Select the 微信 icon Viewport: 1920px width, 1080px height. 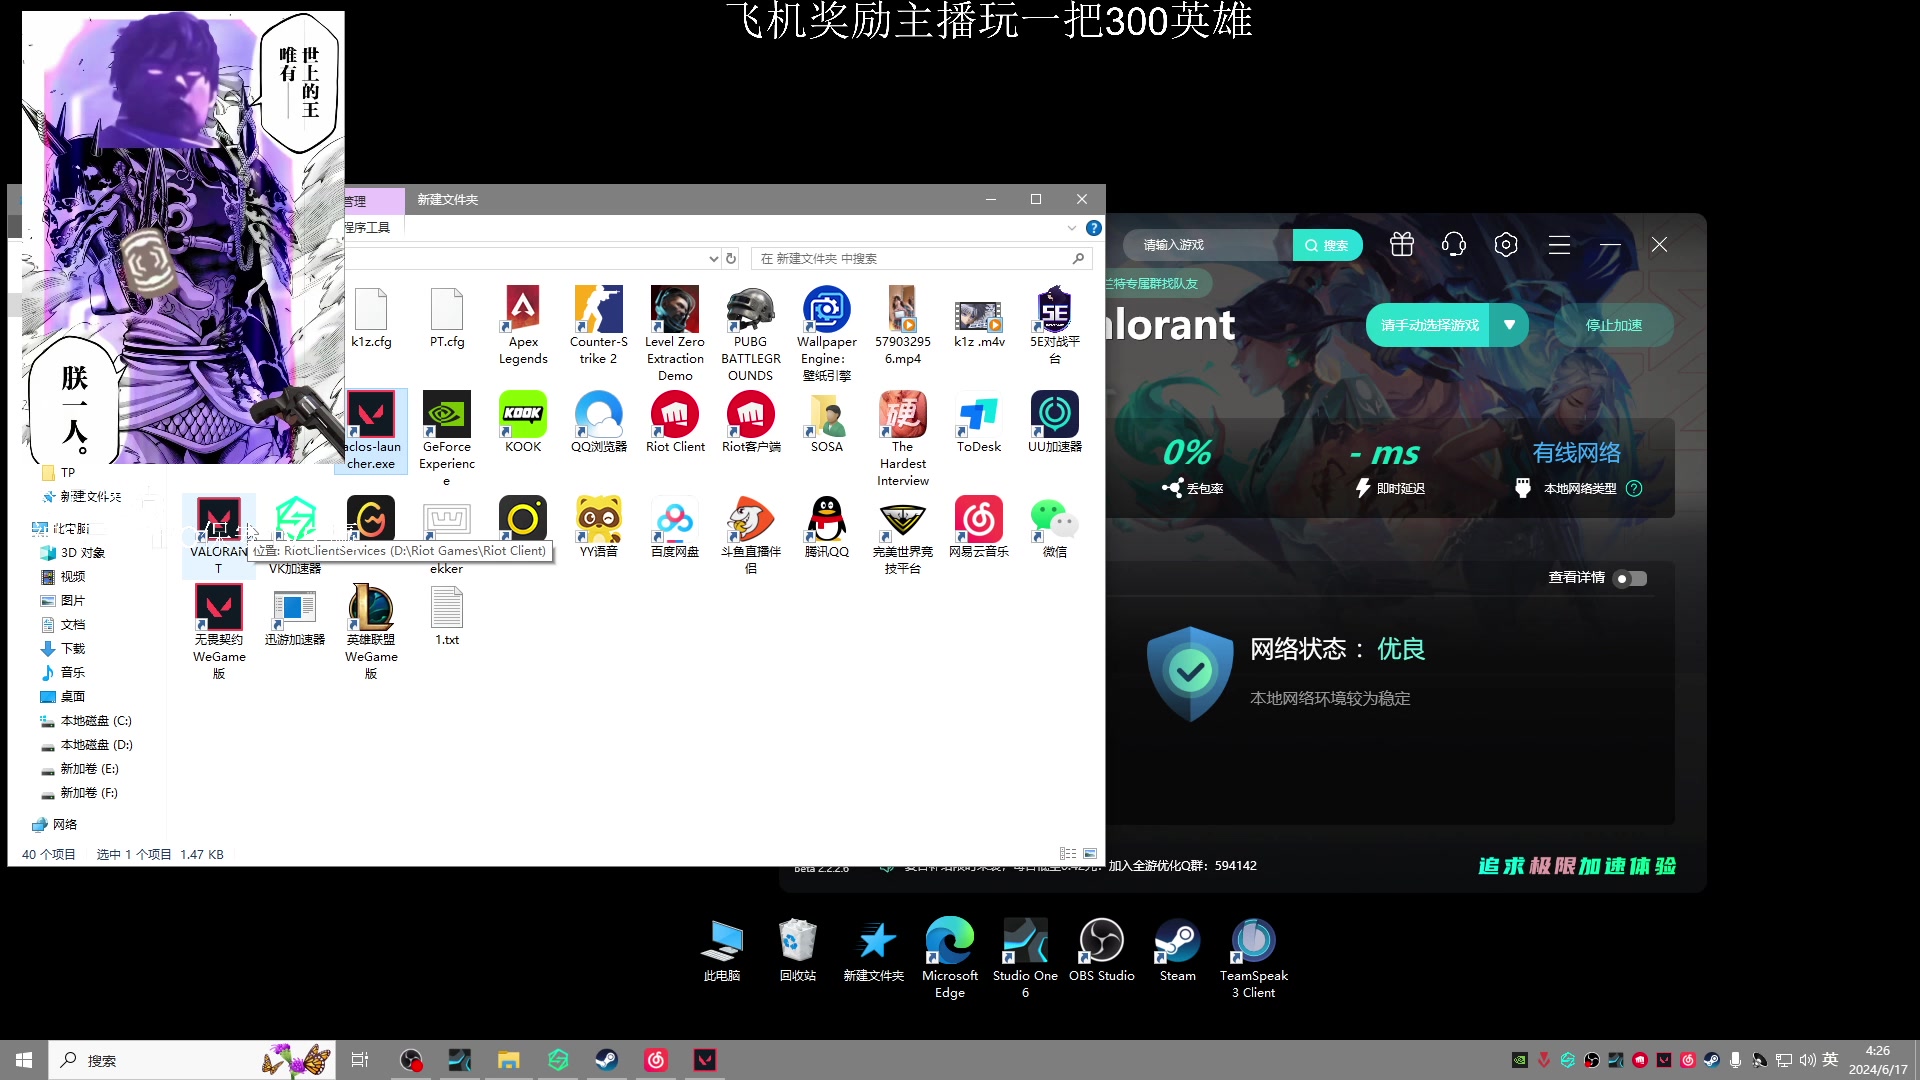(1055, 527)
